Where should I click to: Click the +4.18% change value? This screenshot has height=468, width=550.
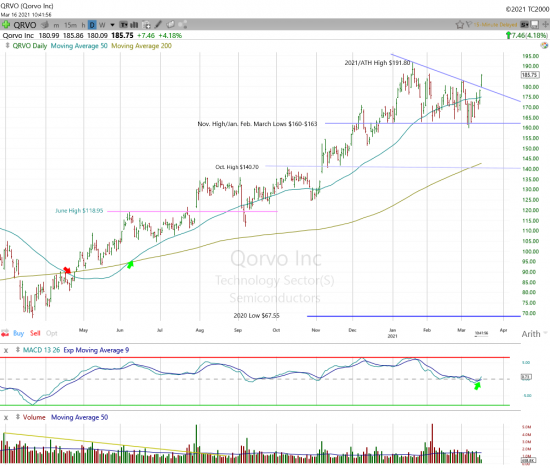[x=170, y=35]
